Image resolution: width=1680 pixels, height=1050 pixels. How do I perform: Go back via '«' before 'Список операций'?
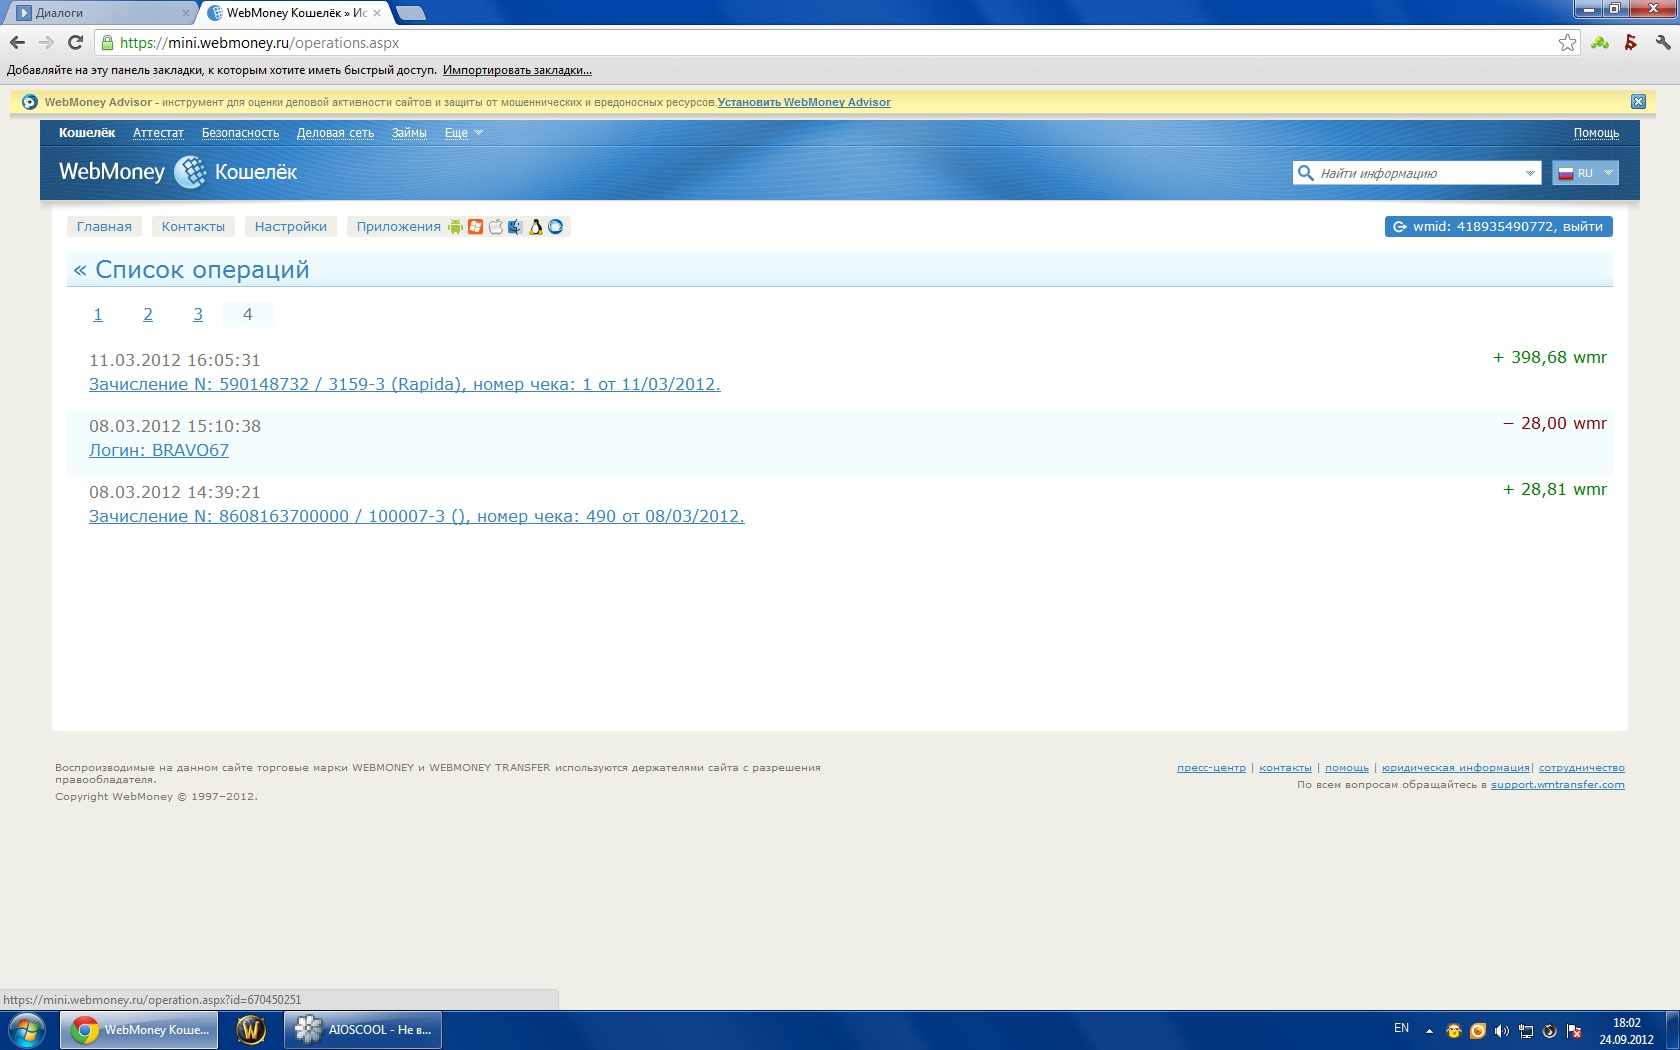[x=80, y=270]
